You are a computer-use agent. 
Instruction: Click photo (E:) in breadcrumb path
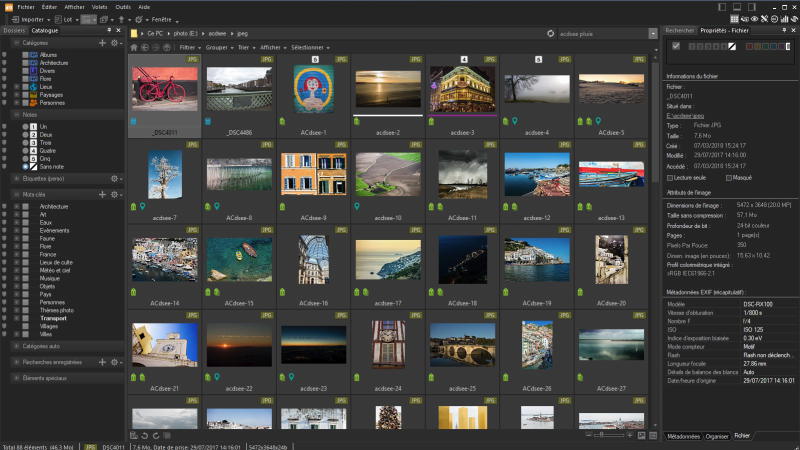pos(185,34)
